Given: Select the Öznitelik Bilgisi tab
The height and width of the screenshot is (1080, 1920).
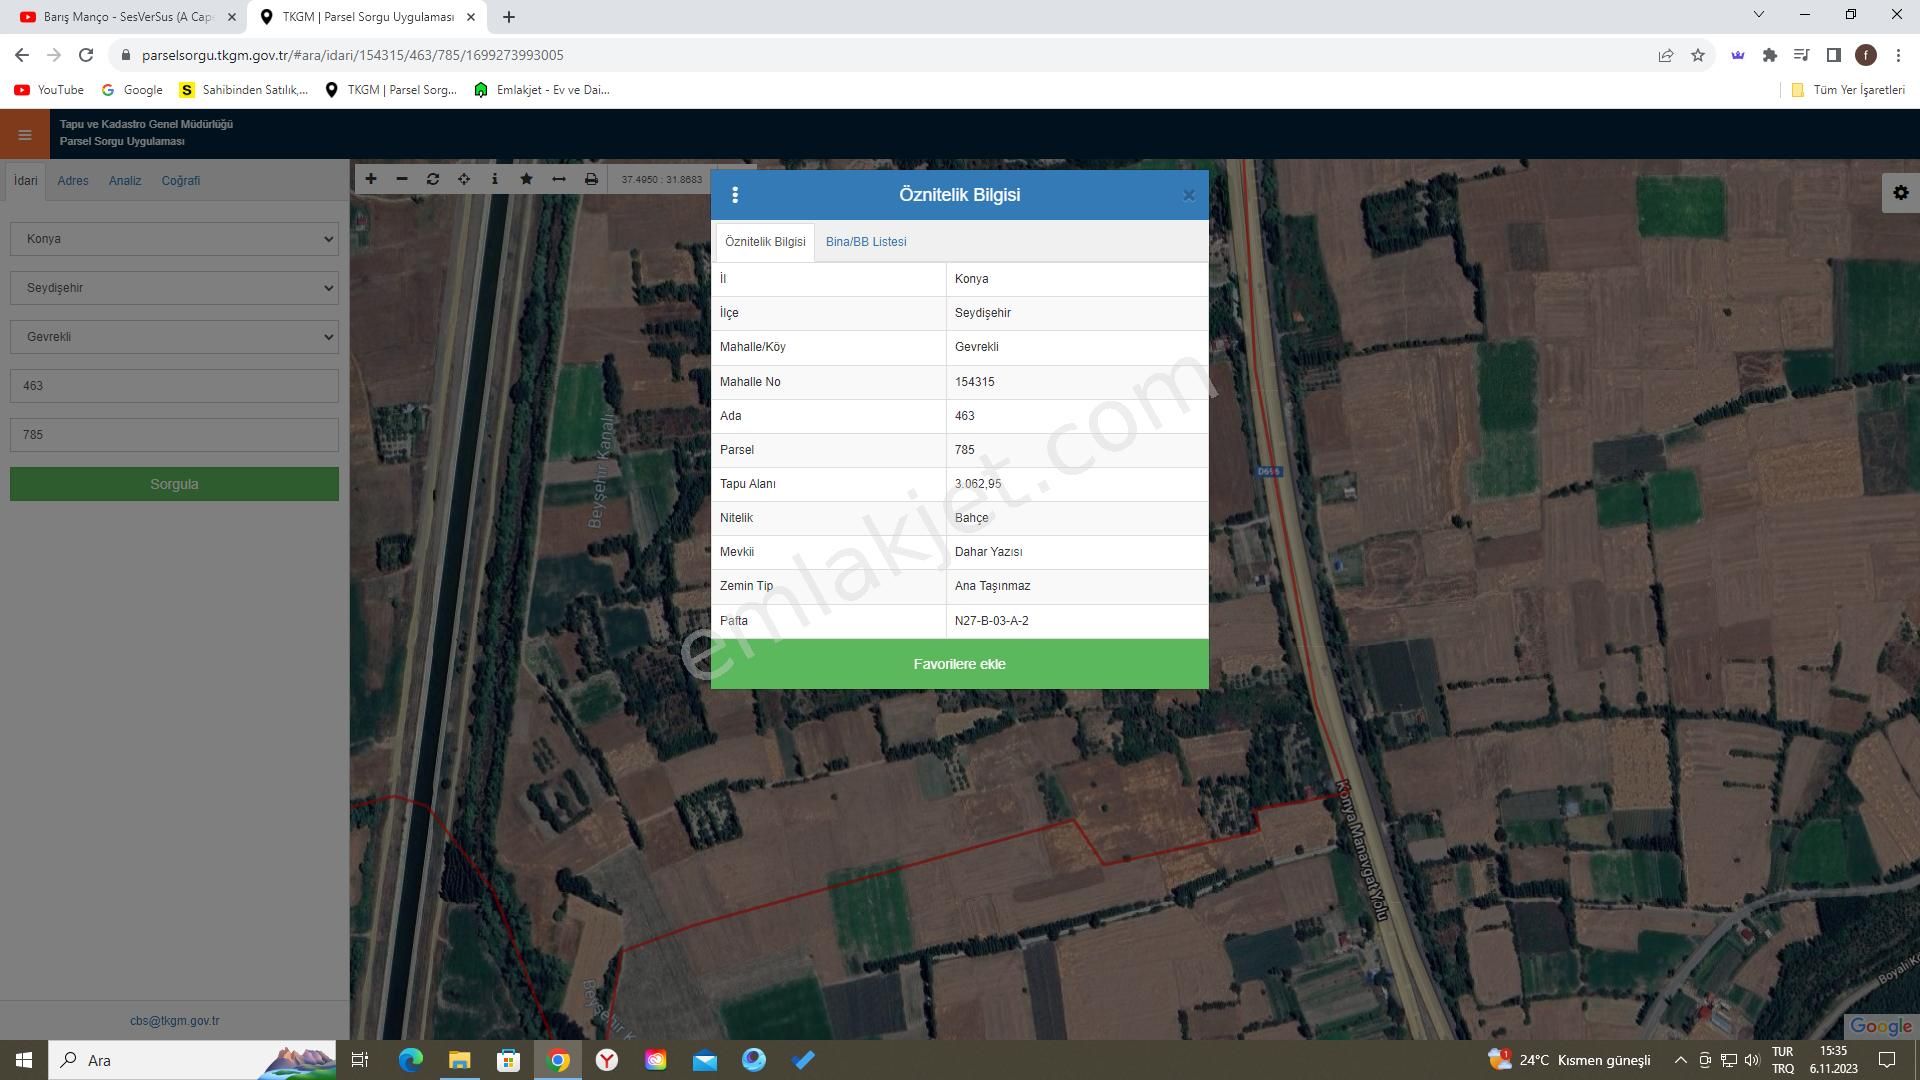Looking at the screenshot, I should click(x=765, y=242).
